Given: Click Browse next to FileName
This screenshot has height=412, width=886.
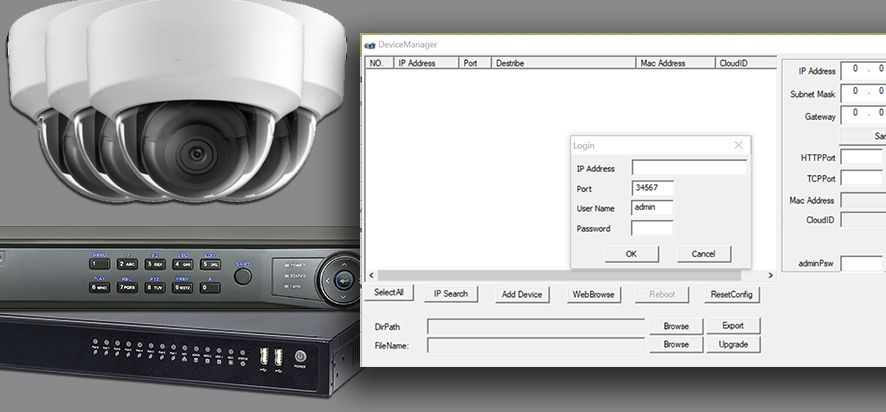Looking at the screenshot, I should 676,344.
